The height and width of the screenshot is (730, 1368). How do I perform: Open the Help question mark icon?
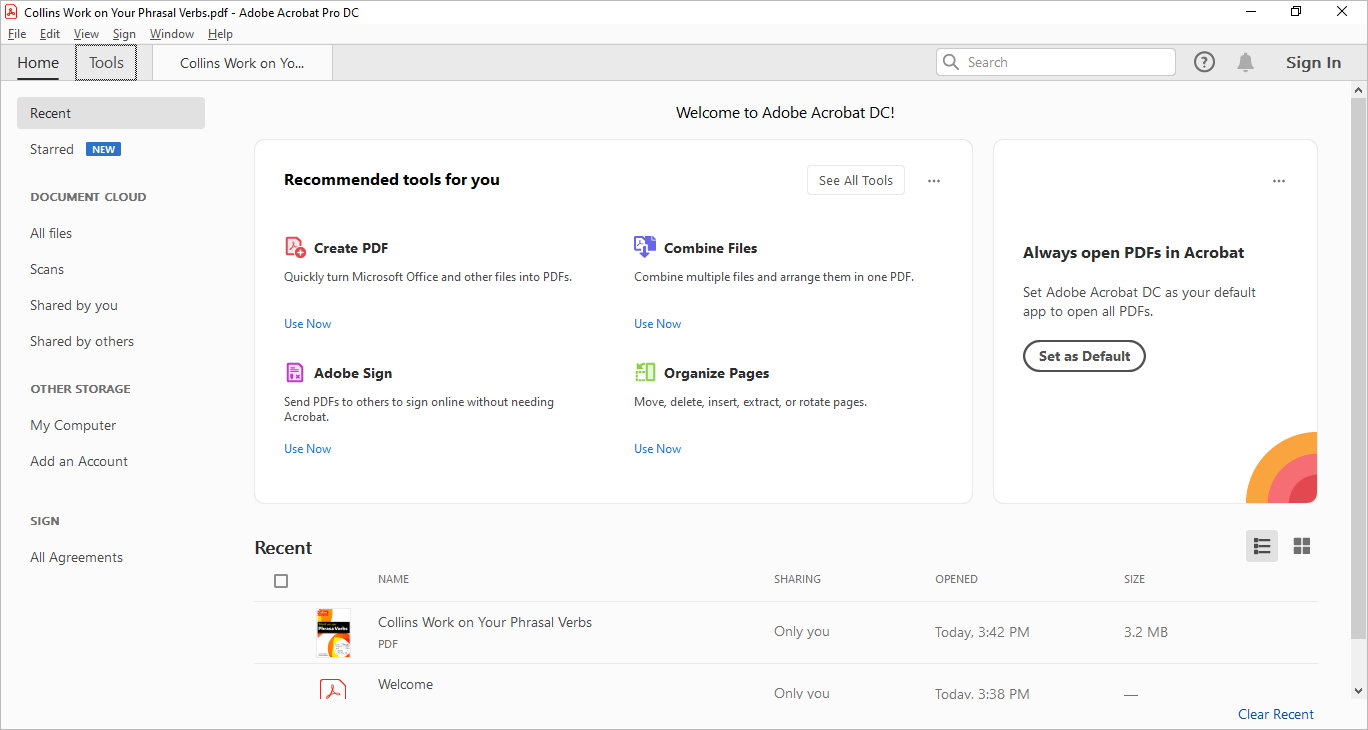1205,62
